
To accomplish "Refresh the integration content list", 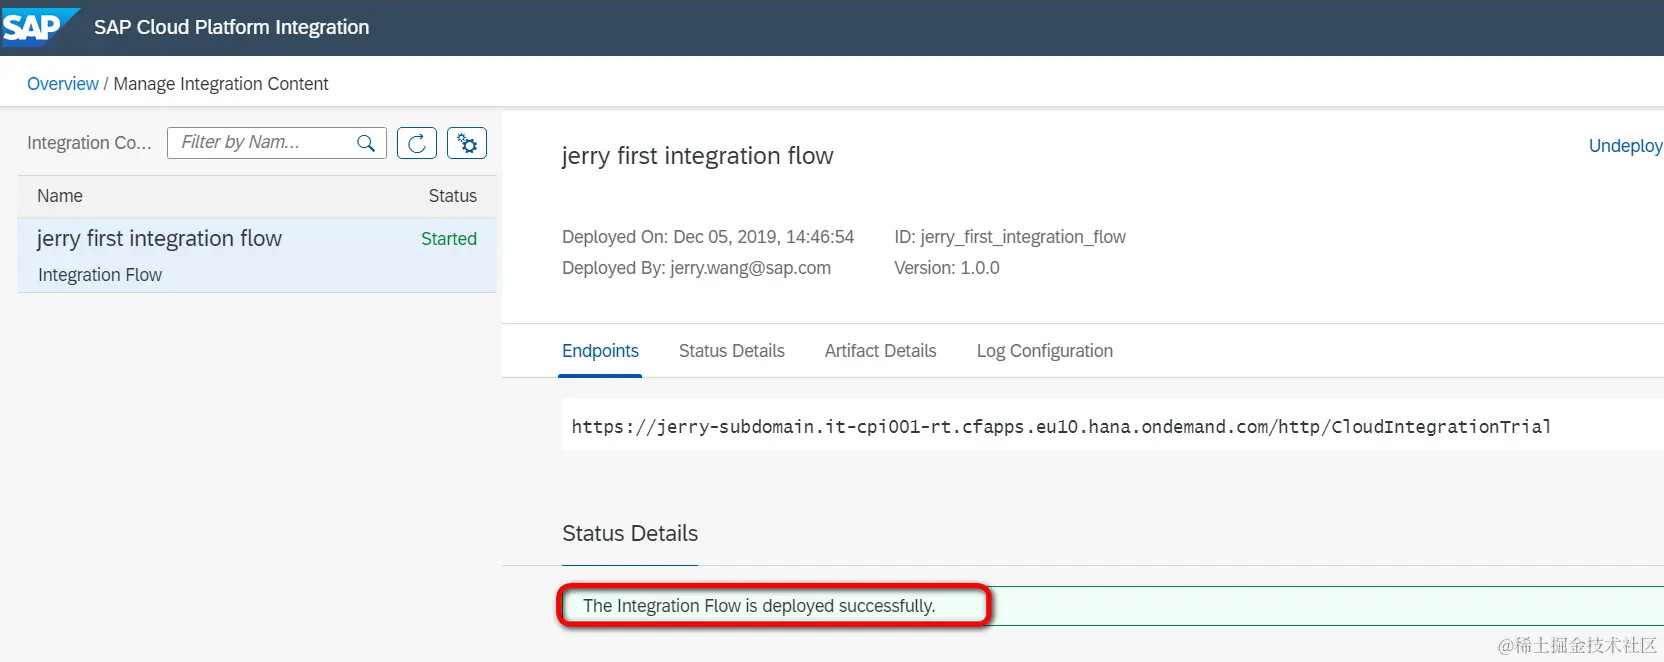I will click(417, 143).
